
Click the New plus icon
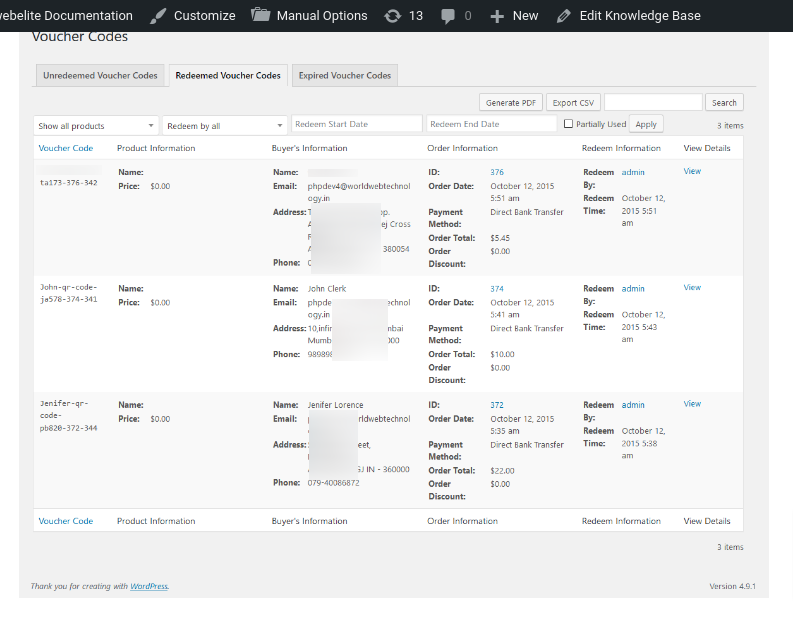(x=497, y=16)
